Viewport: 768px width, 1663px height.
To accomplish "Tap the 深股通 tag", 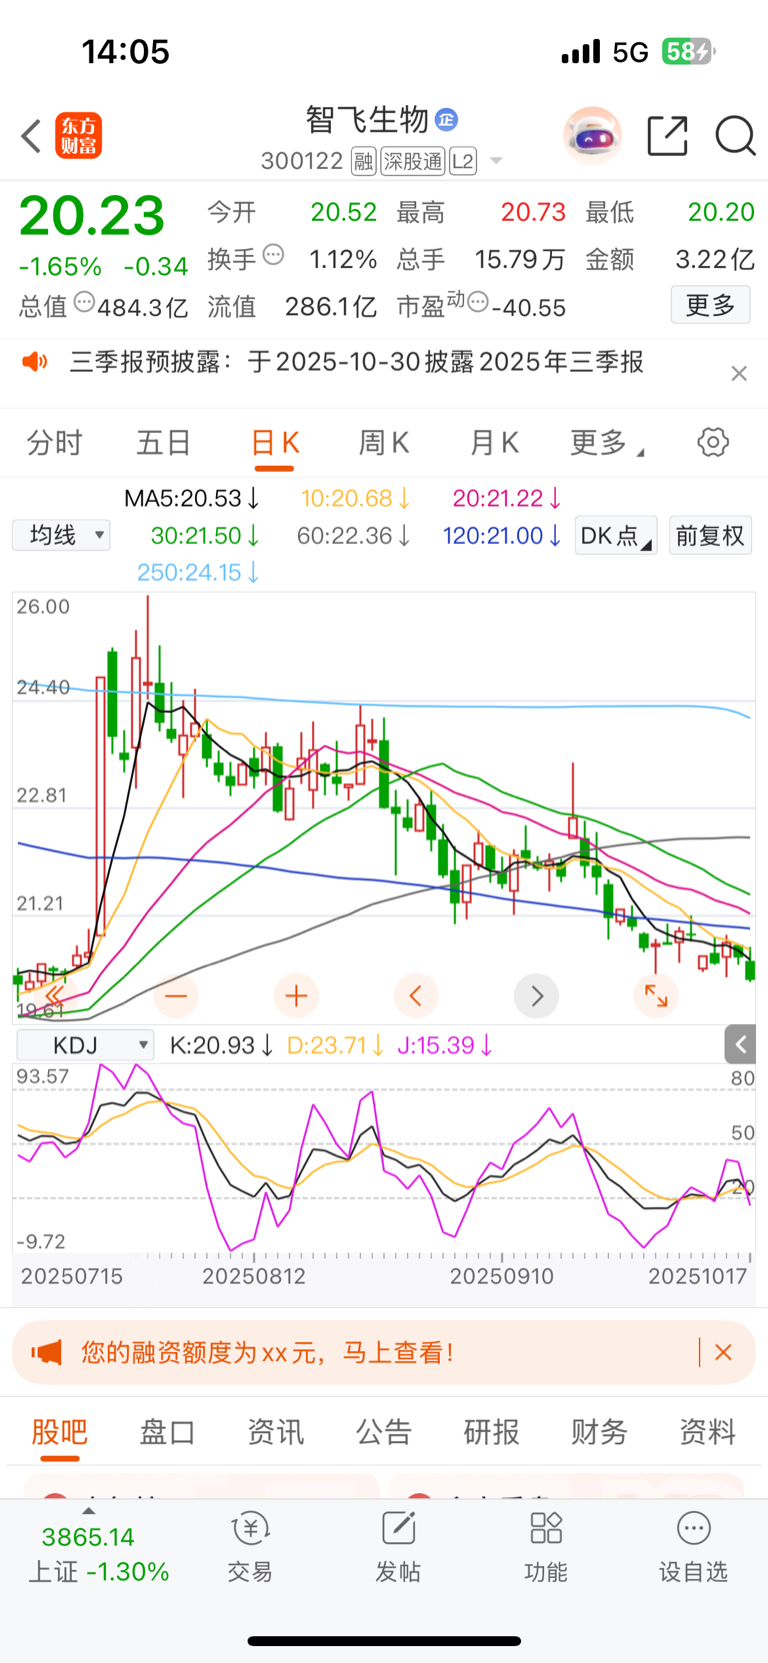I will pos(412,161).
